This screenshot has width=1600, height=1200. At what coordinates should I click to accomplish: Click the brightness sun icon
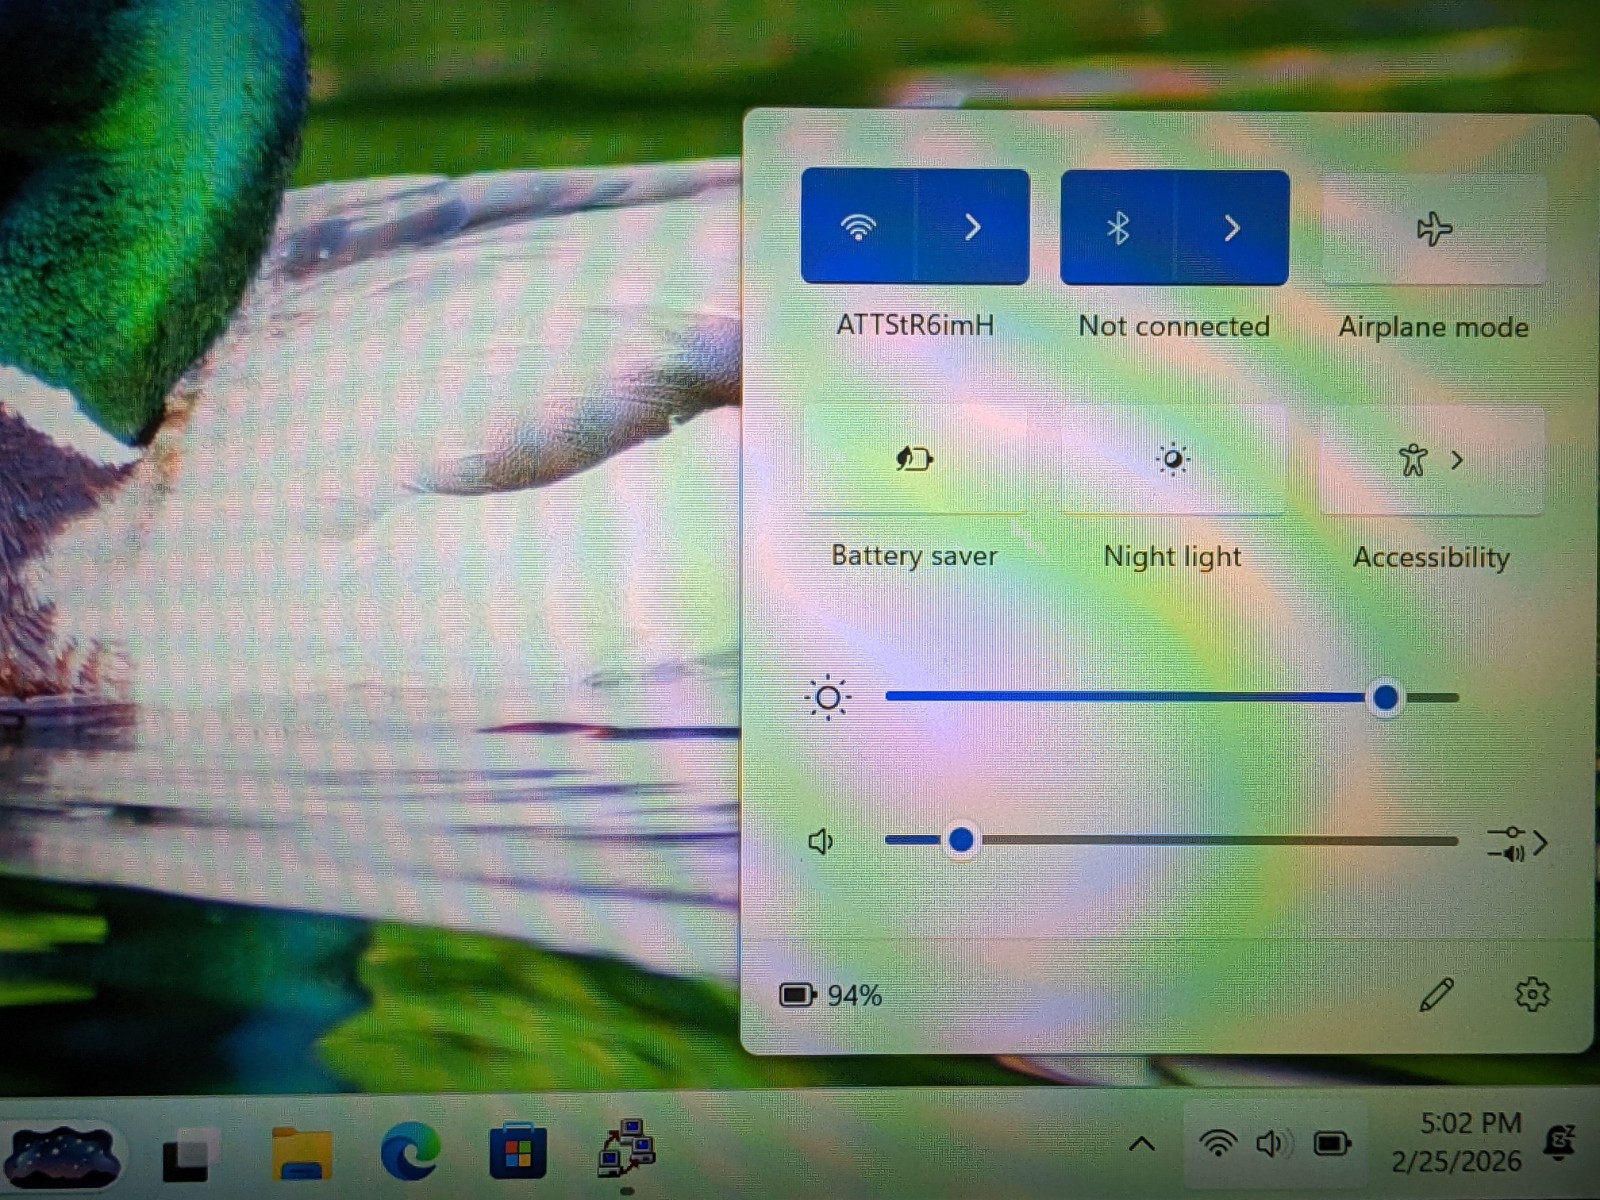point(828,697)
